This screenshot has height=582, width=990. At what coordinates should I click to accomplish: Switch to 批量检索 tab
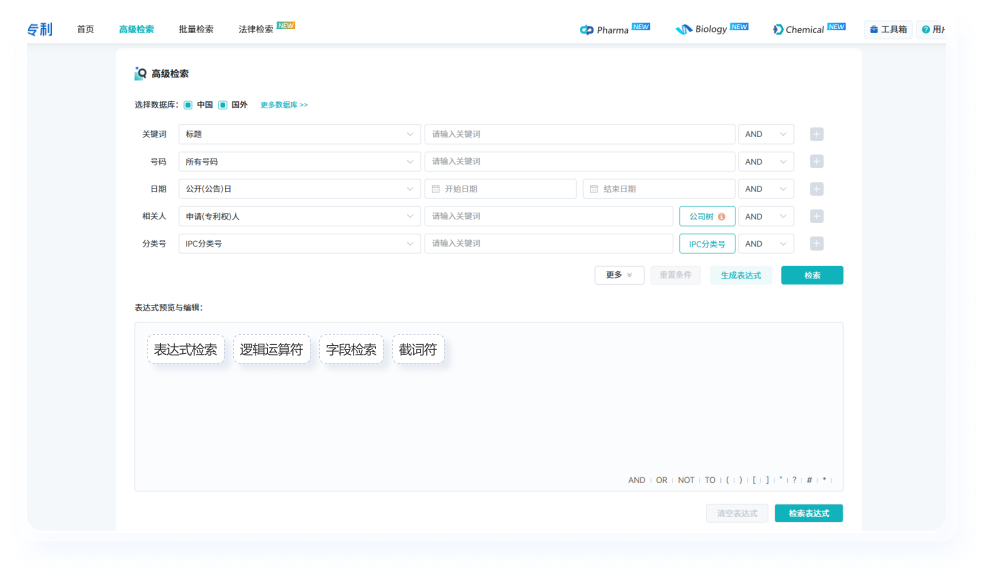pos(196,29)
